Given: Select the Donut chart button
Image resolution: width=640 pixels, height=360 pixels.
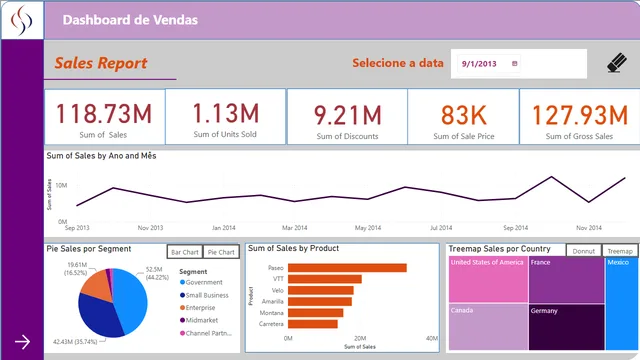Looking at the screenshot, I should click(x=584, y=251).
